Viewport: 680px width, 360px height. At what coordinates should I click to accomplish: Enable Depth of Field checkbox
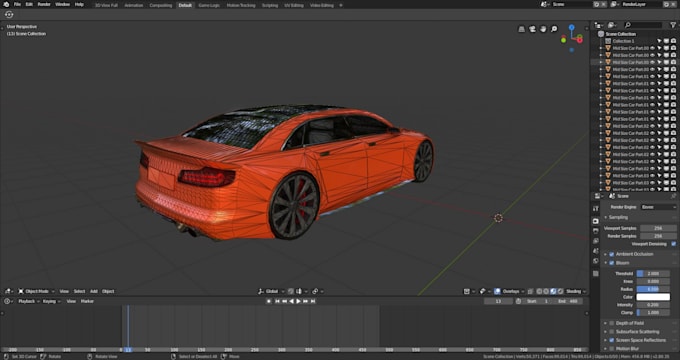coord(611,323)
